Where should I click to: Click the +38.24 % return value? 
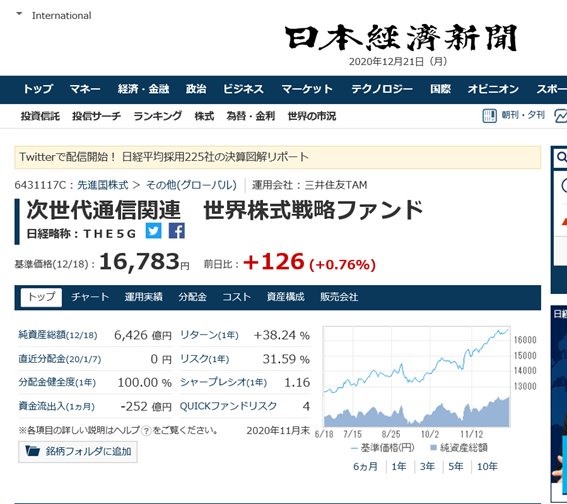[282, 335]
